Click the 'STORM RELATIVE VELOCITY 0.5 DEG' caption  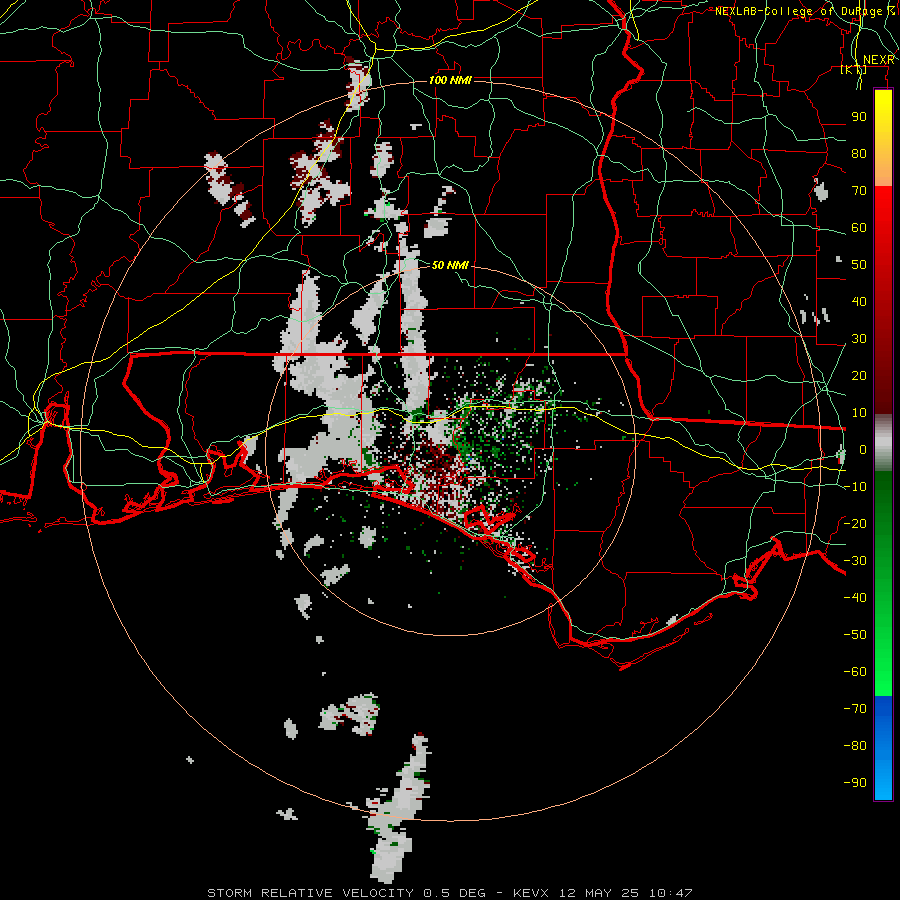pyautogui.click(x=346, y=893)
